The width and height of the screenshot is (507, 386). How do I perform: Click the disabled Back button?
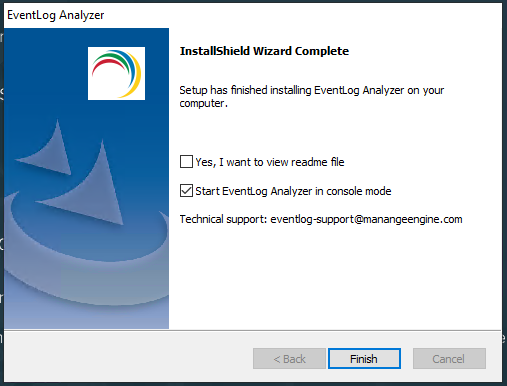coord(289,359)
